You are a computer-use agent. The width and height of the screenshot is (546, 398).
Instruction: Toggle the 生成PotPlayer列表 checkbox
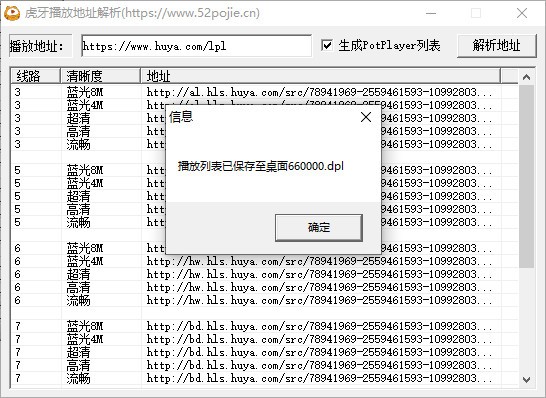[327, 45]
